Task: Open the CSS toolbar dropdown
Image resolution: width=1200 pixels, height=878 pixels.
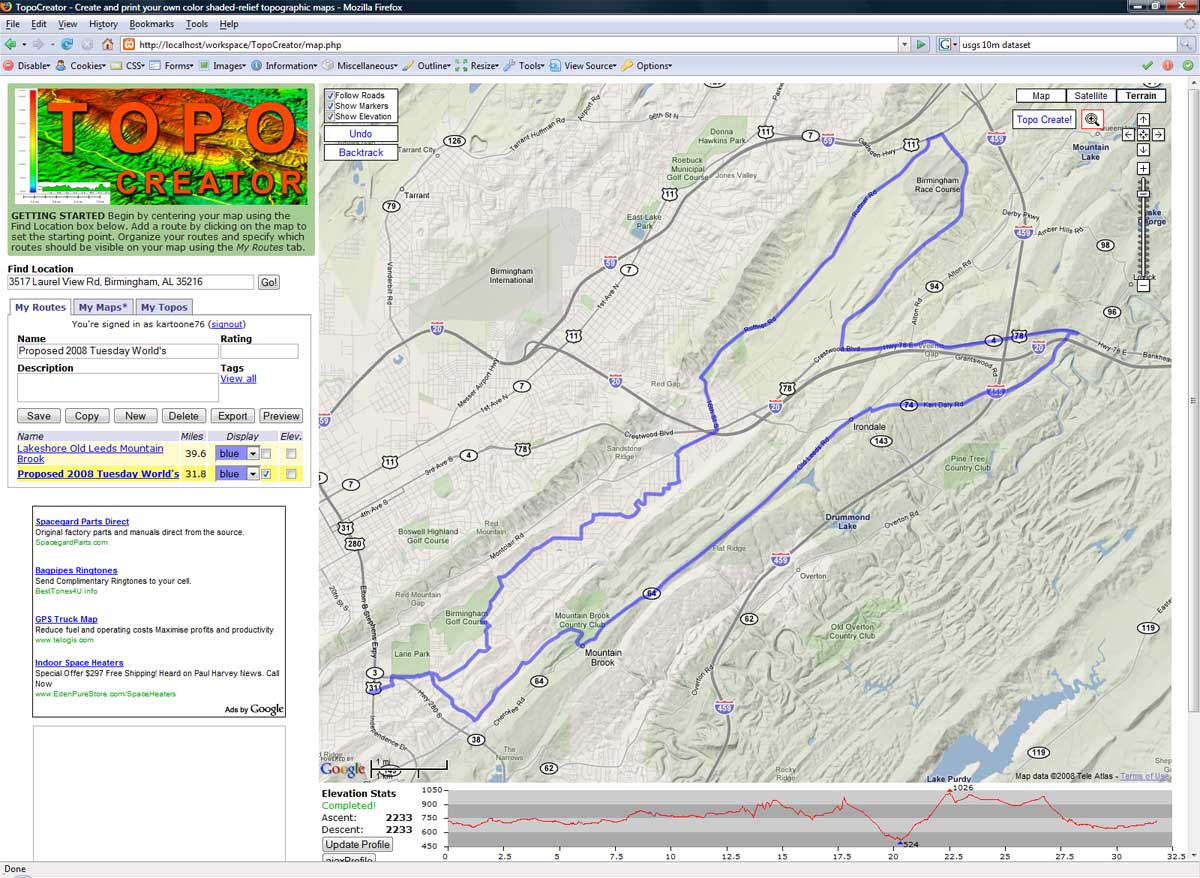Action: (129, 65)
